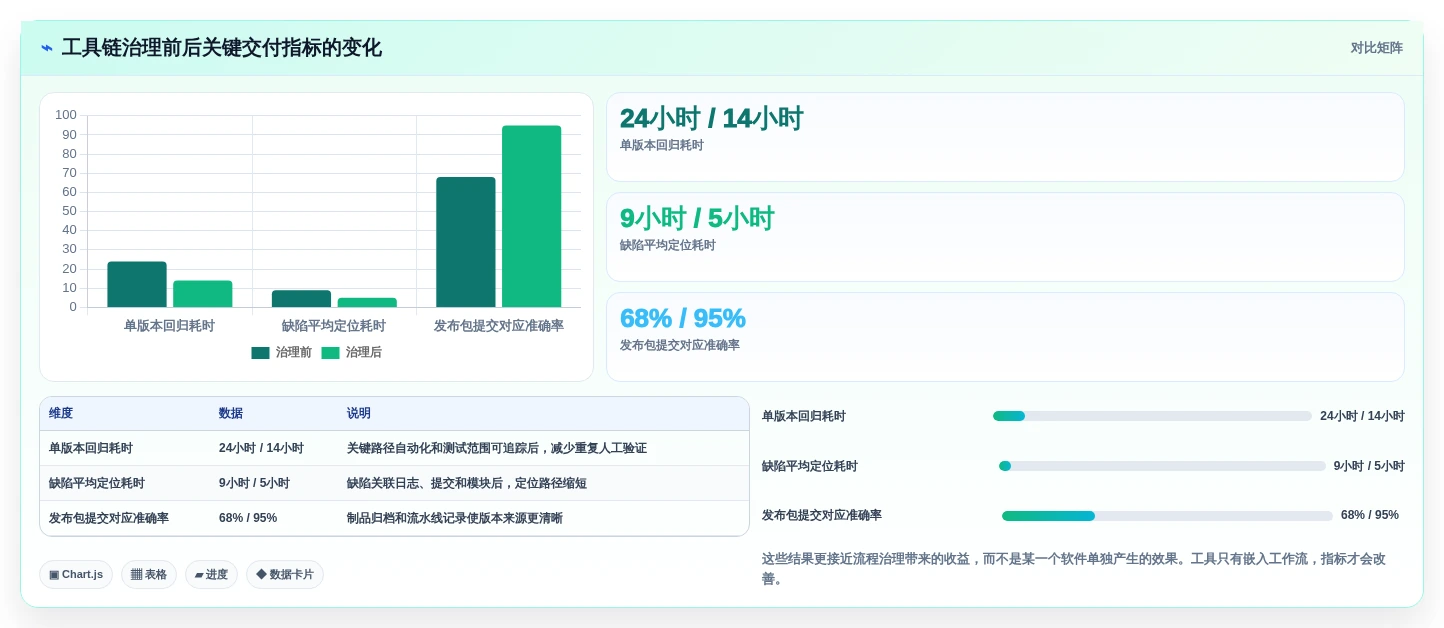Click chart axis label 缺陷平均定位耗时

pos(334,326)
